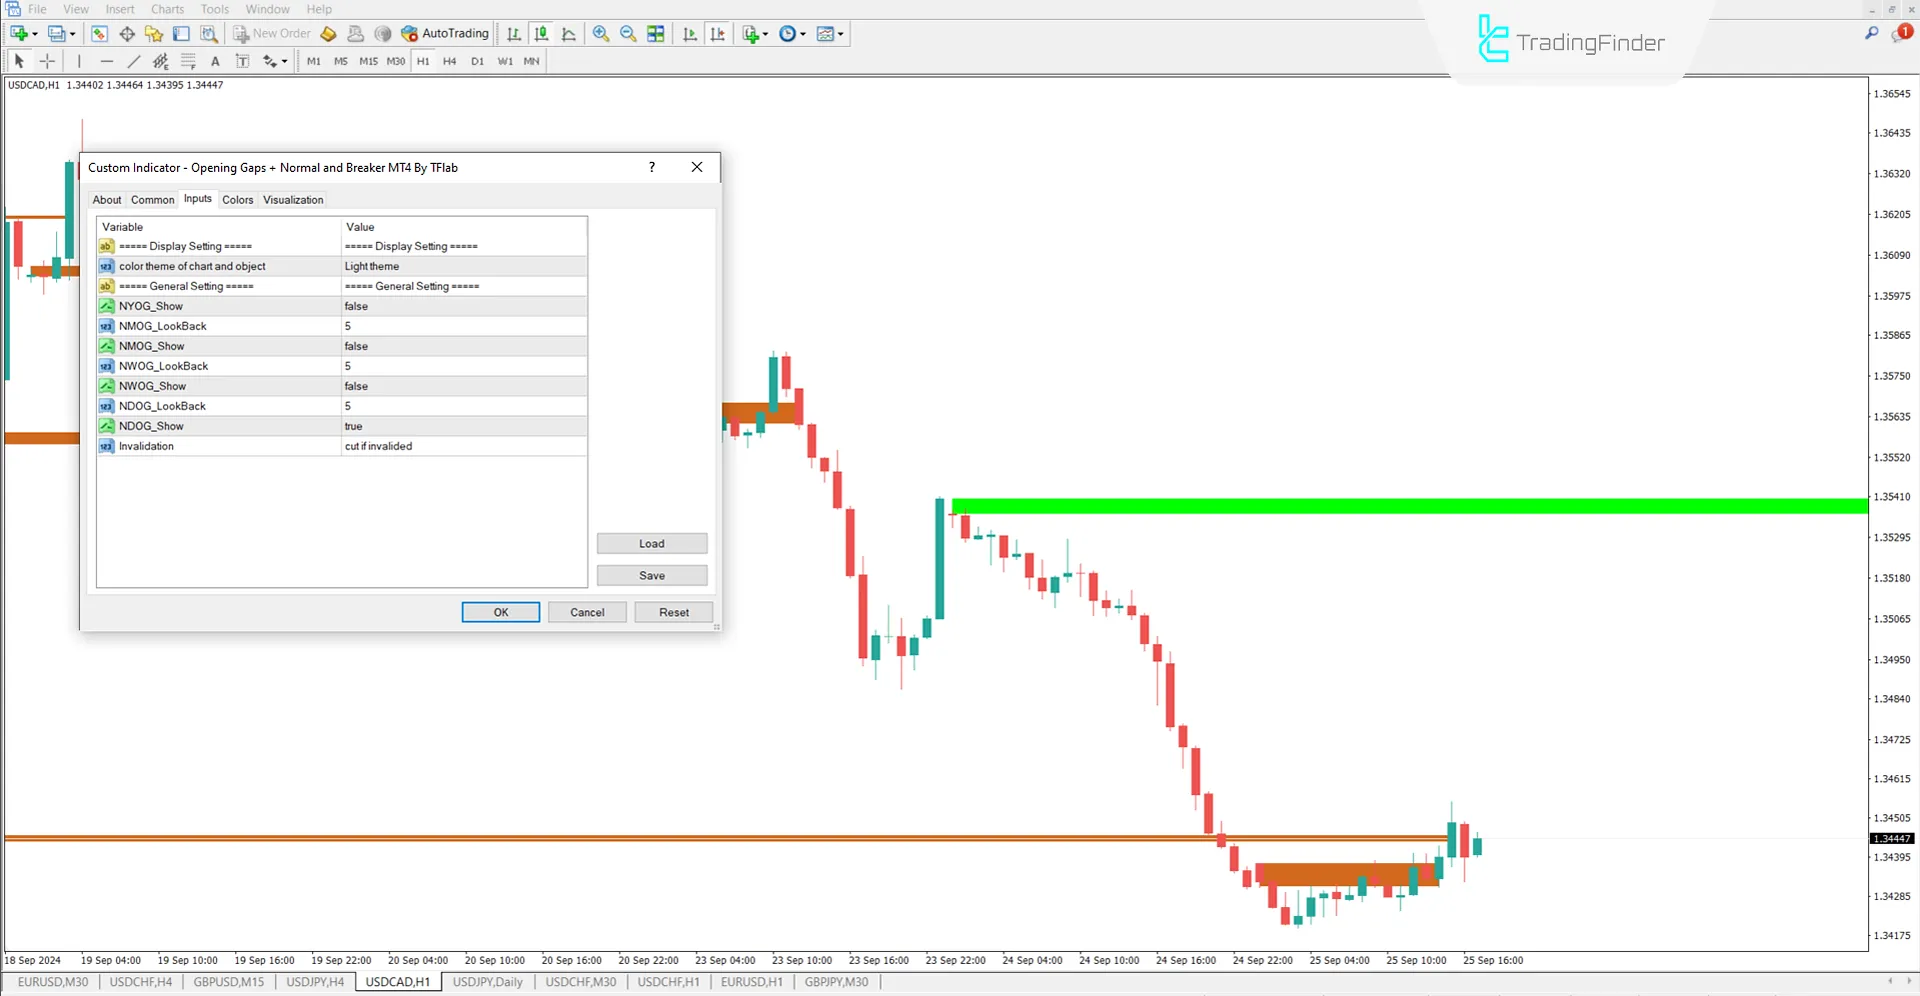1920x996 pixels.
Task: Toggle NYOG_Show value false
Action: click(464, 306)
